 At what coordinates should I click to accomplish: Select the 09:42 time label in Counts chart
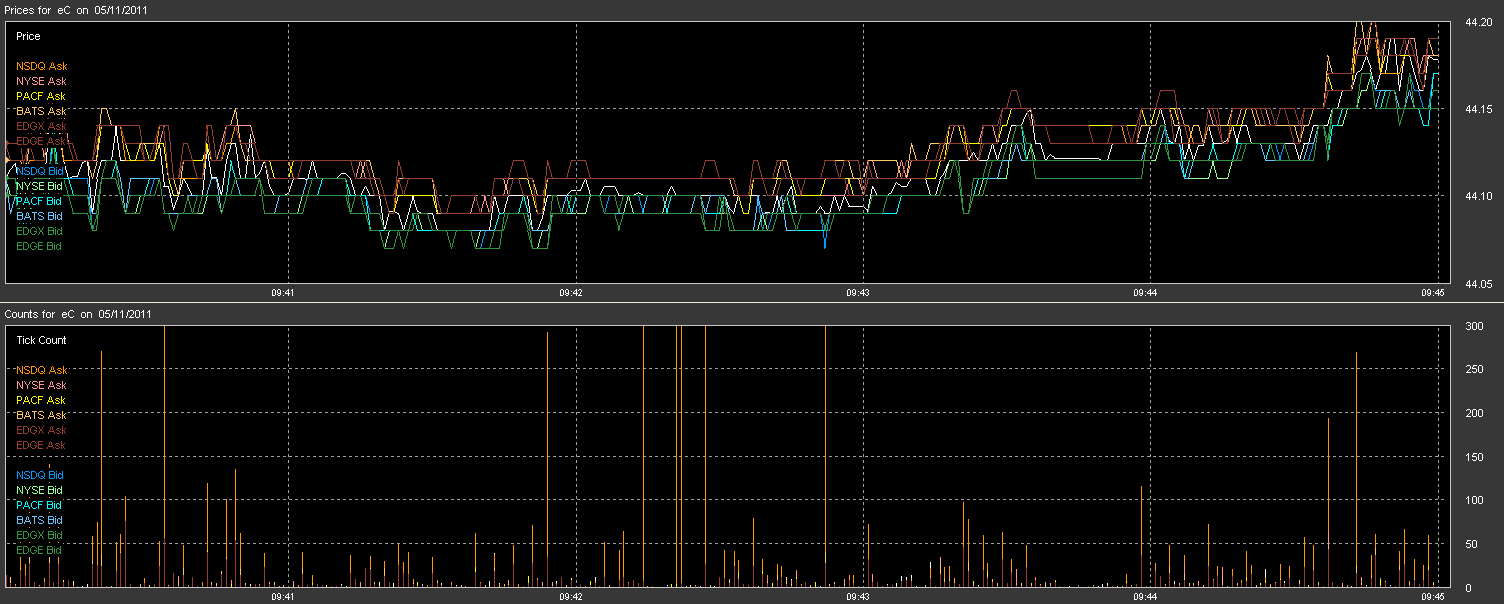(571, 597)
